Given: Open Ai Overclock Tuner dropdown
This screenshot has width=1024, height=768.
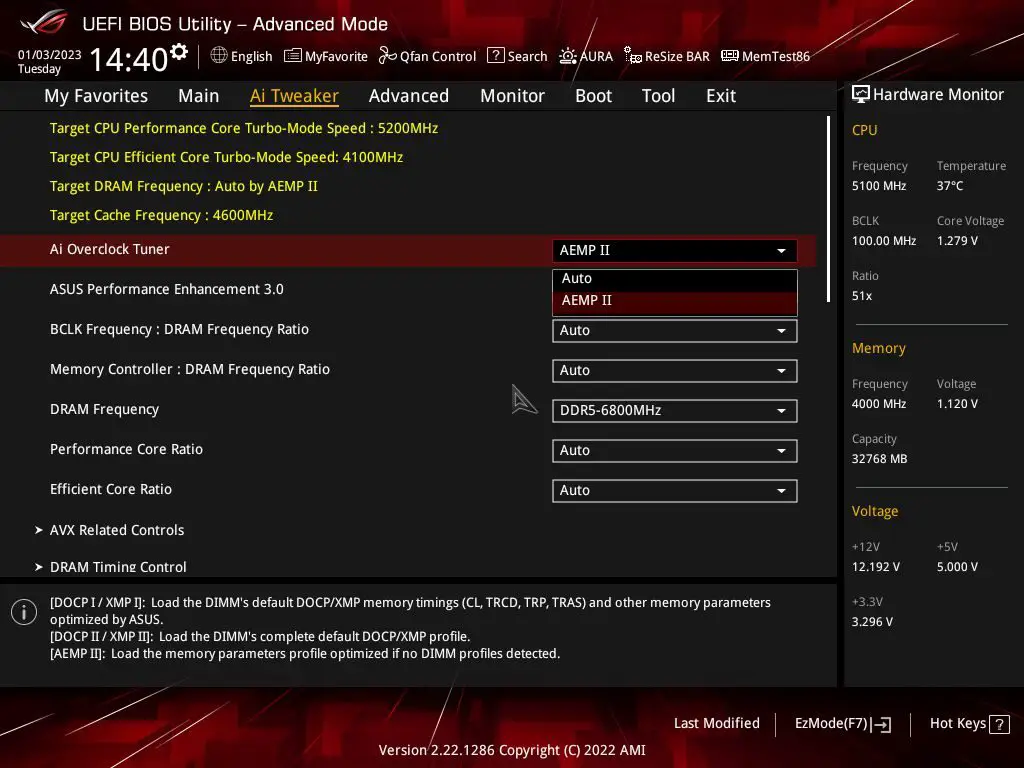Looking at the screenshot, I should 675,251.
